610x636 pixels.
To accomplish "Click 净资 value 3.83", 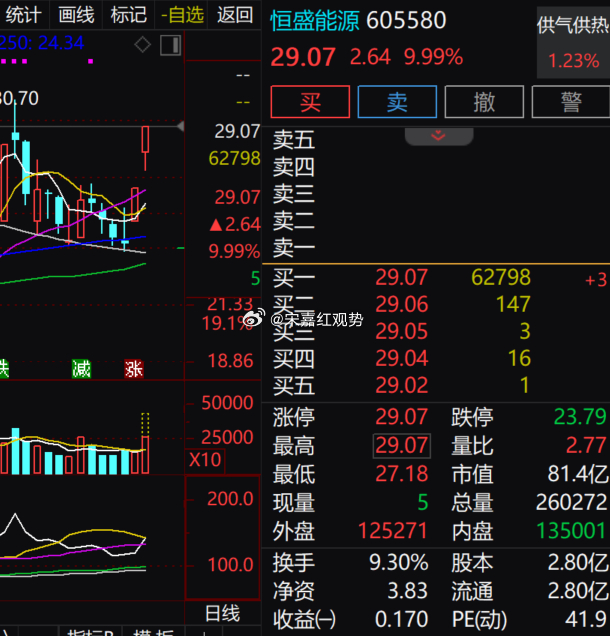I will point(408,591).
